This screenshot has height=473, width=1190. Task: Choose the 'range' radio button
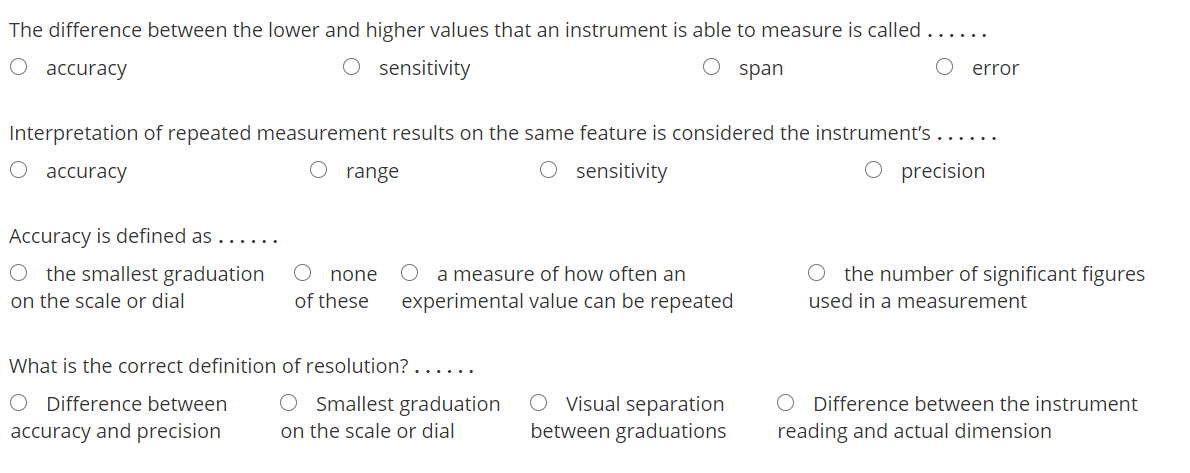[319, 171]
